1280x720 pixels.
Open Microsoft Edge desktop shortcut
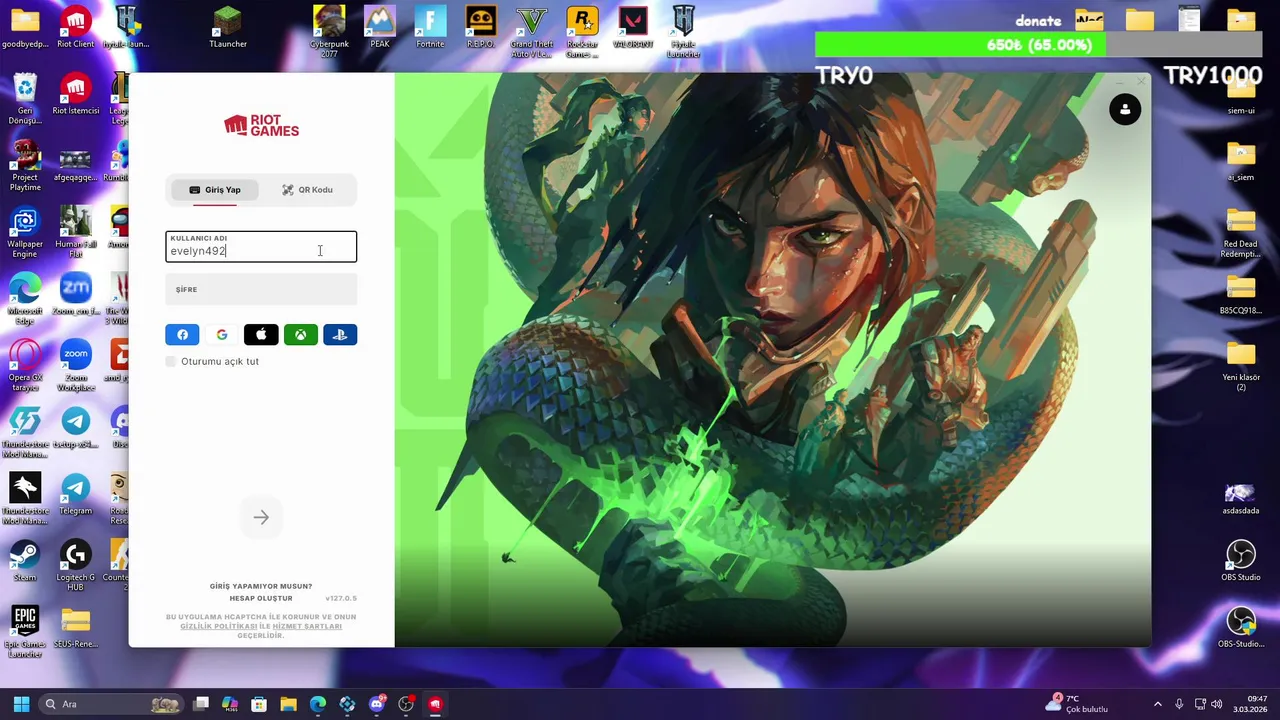coord(25,299)
